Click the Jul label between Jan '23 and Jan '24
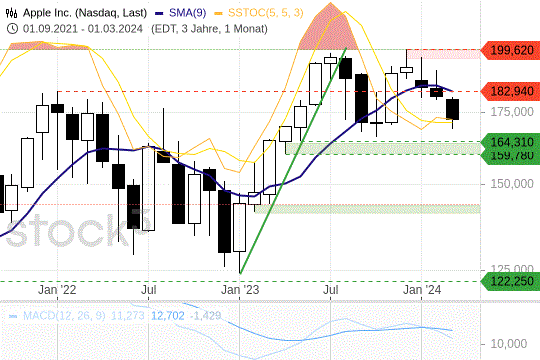Screen dimensions: 540x360 tap(331, 290)
